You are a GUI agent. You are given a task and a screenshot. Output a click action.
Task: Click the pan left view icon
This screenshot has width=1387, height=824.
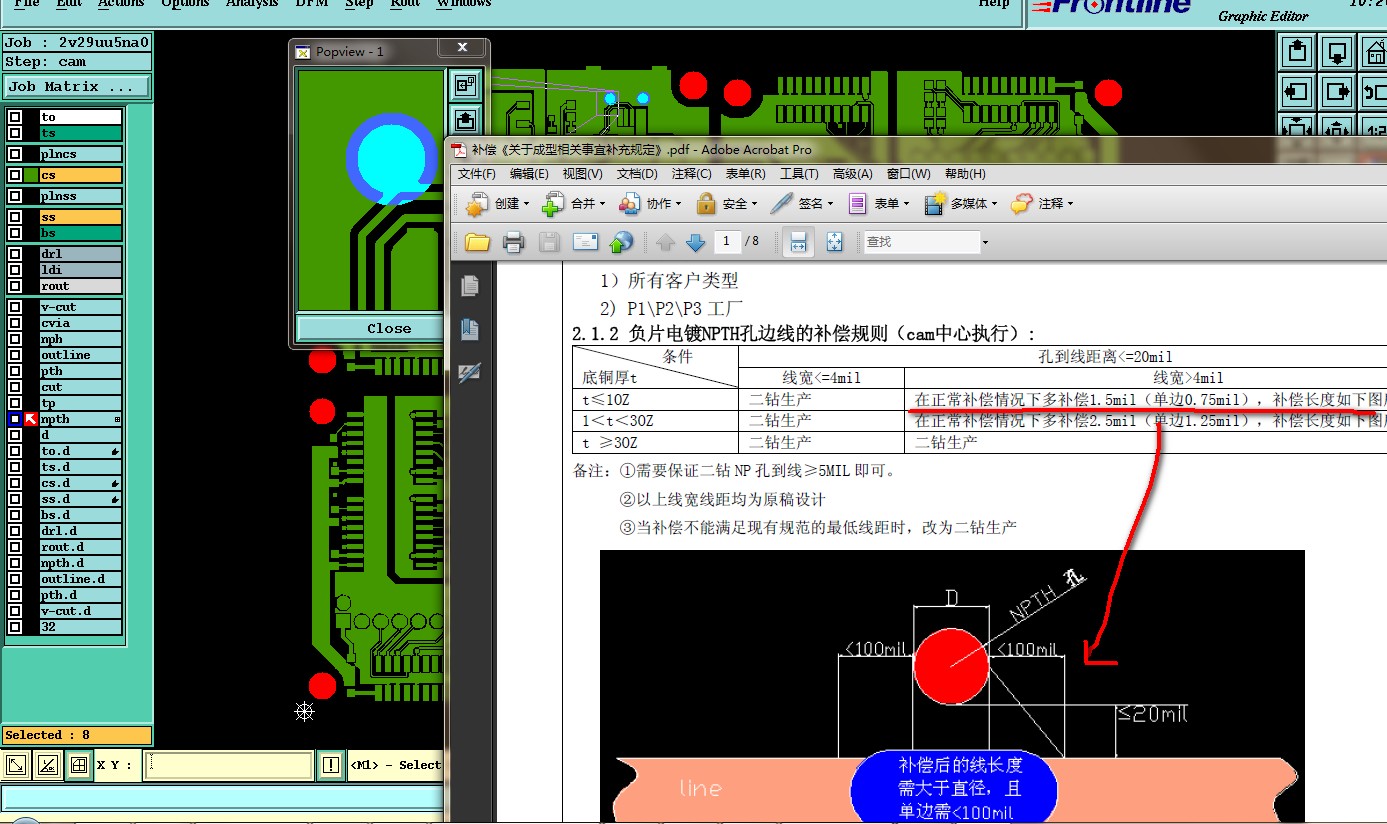[x=1297, y=92]
